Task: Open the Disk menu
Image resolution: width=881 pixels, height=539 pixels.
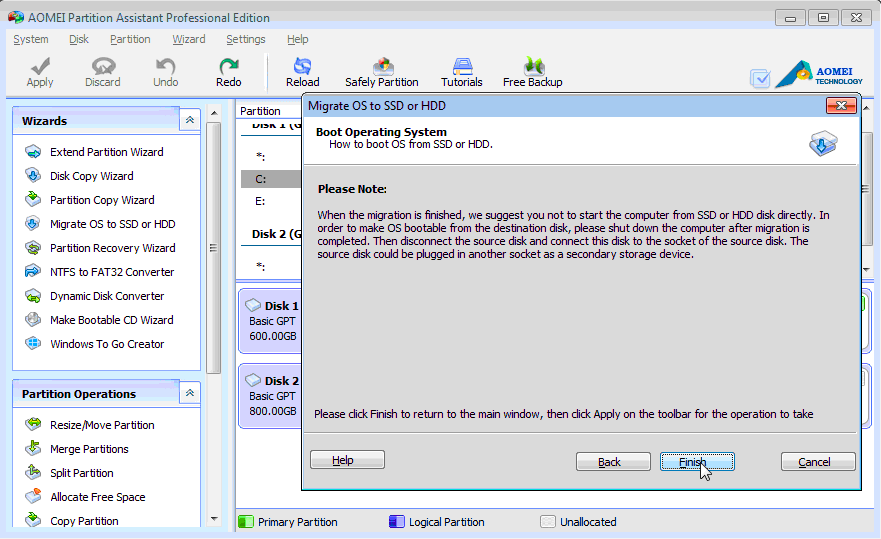Action: tap(79, 39)
